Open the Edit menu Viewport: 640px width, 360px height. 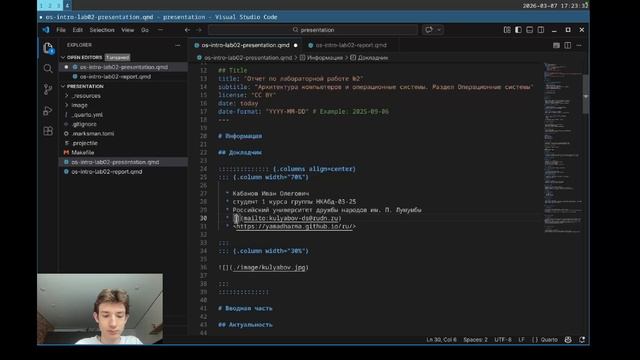tap(78, 30)
